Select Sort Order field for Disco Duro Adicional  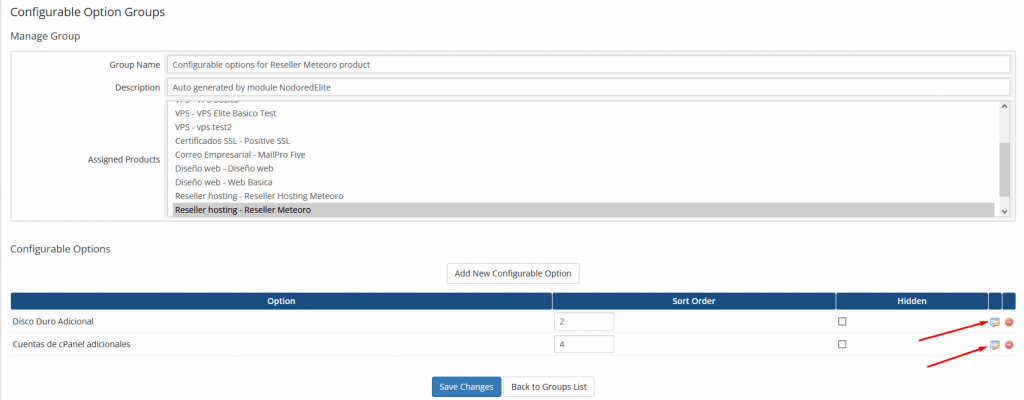point(583,321)
